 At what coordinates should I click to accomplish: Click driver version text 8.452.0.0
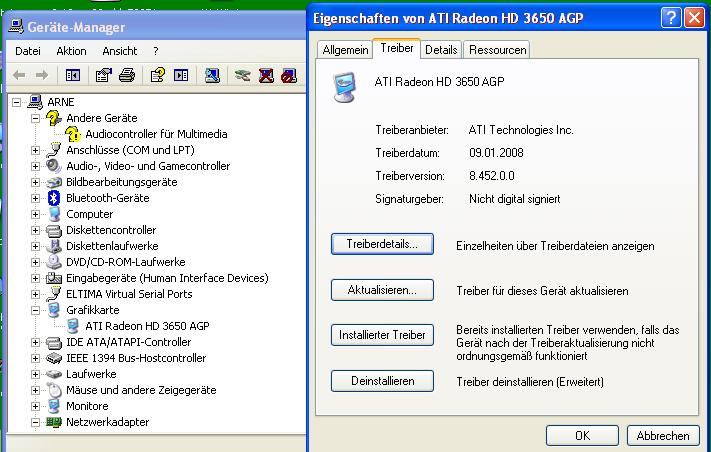[492, 175]
